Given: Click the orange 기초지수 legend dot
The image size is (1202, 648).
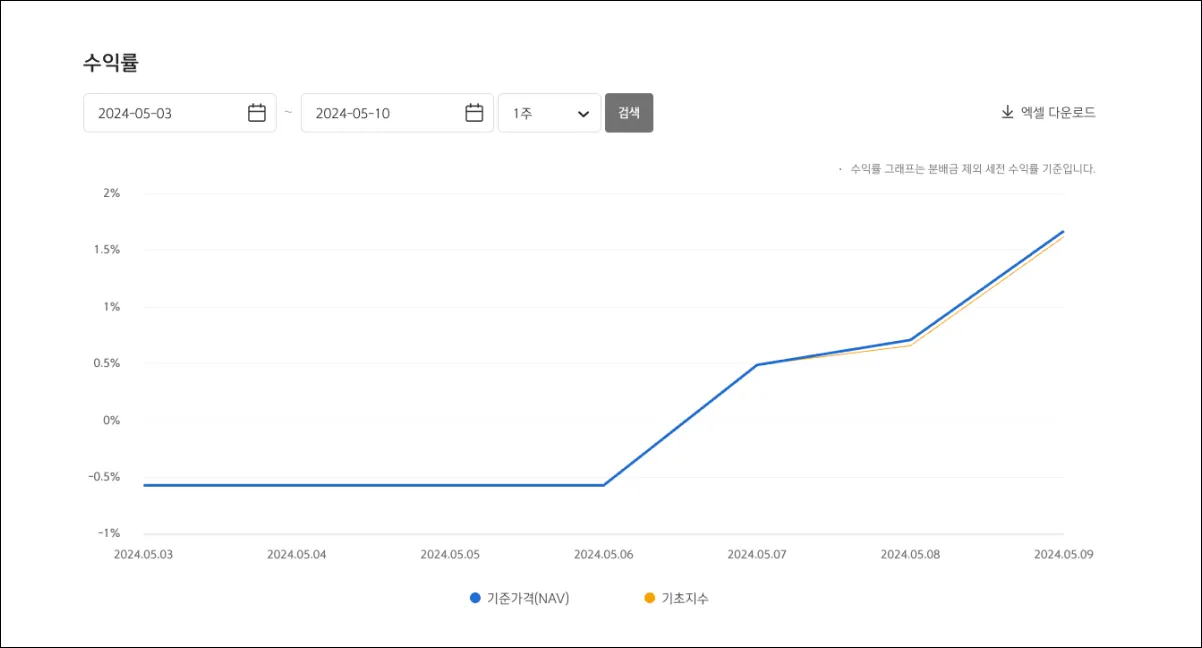Looking at the screenshot, I should pos(650,598).
